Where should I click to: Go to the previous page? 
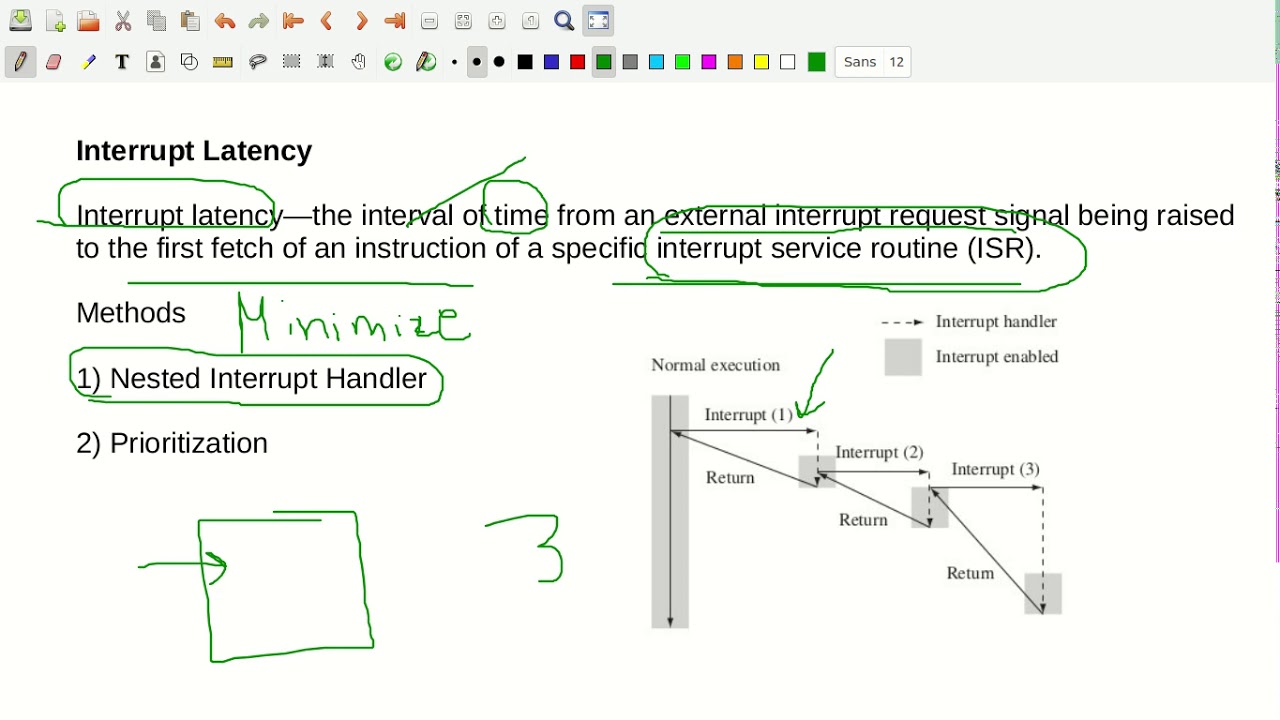tap(327, 21)
